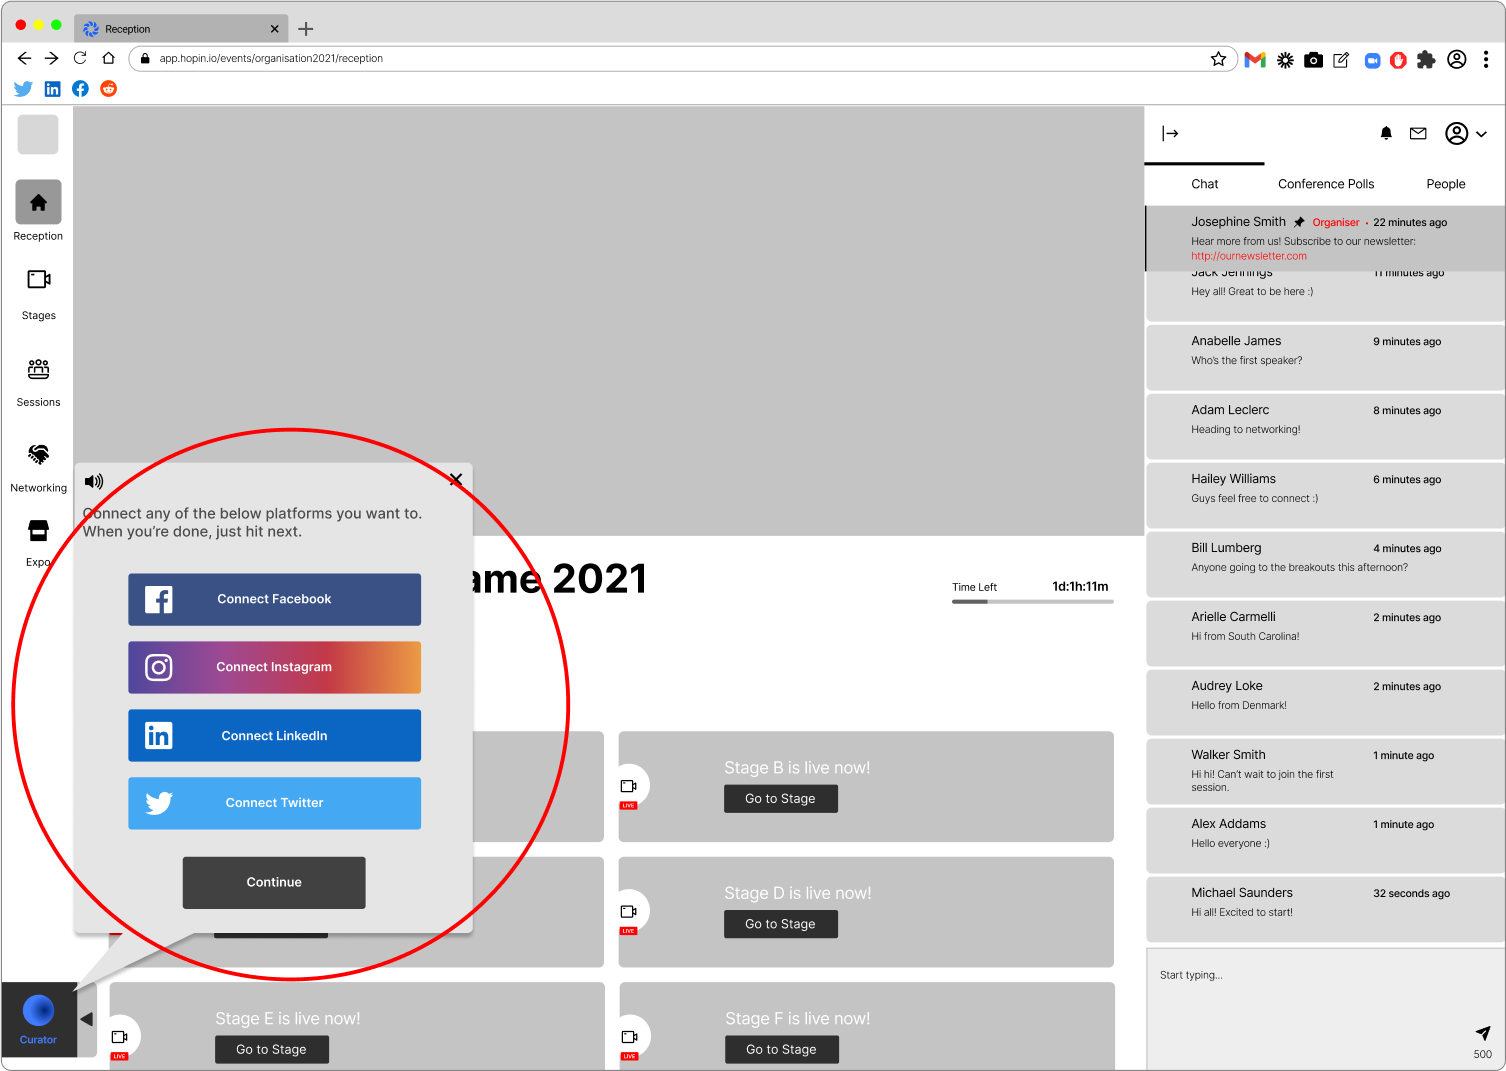This screenshot has width=1506, height=1071.
Task: Open the LinkedIn bookmark in the browser
Action: coord(52,89)
